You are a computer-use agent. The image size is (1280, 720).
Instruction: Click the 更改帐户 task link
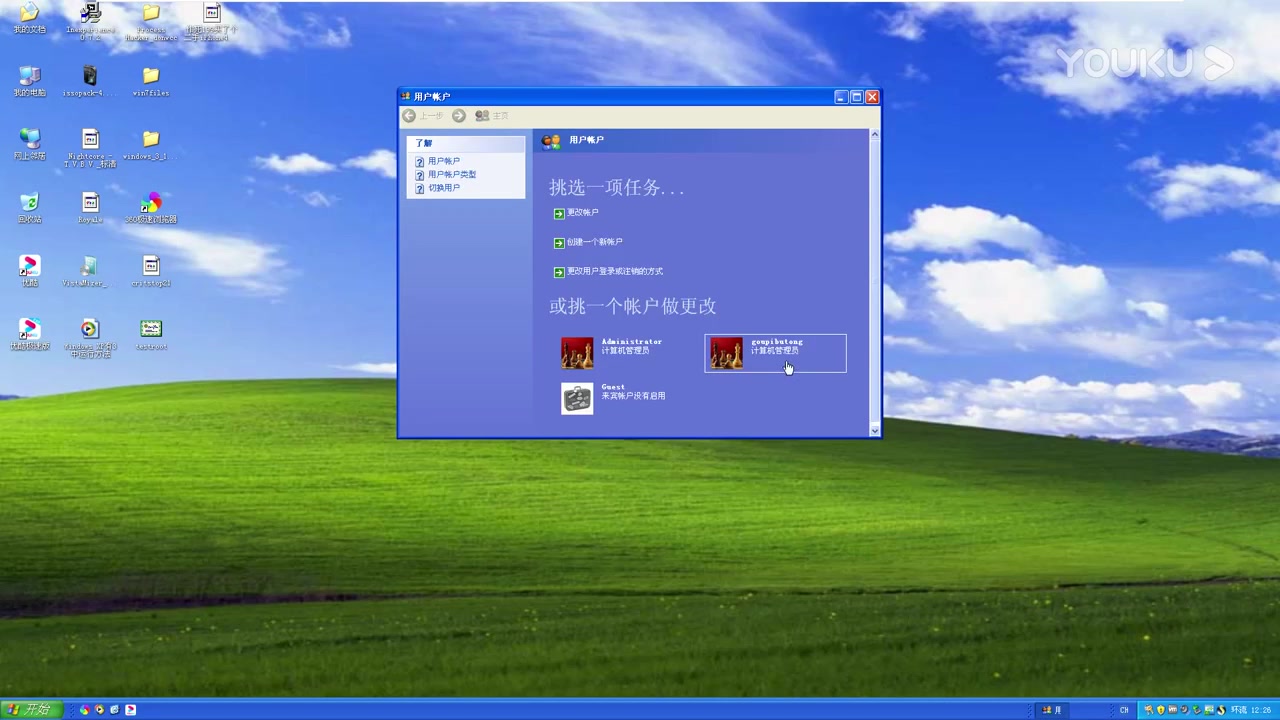point(582,213)
